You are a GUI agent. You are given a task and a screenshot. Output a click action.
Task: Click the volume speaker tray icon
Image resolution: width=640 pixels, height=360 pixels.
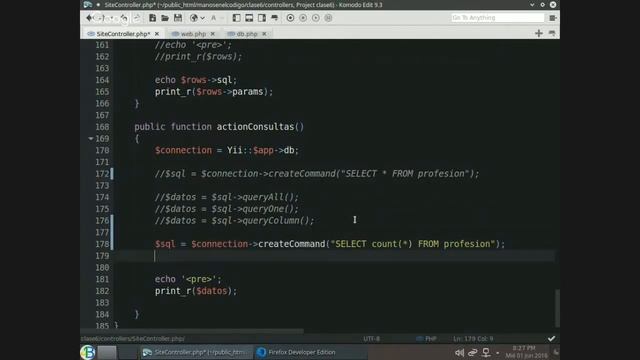(460, 352)
